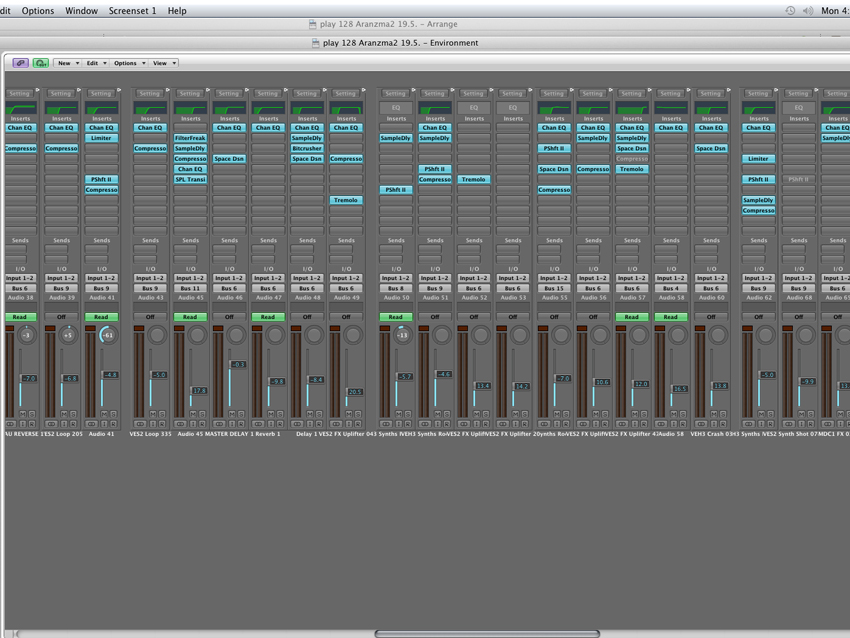Open the Setting menu on Audio 41 channel
The image size is (850, 638).
pyautogui.click(x=101, y=93)
